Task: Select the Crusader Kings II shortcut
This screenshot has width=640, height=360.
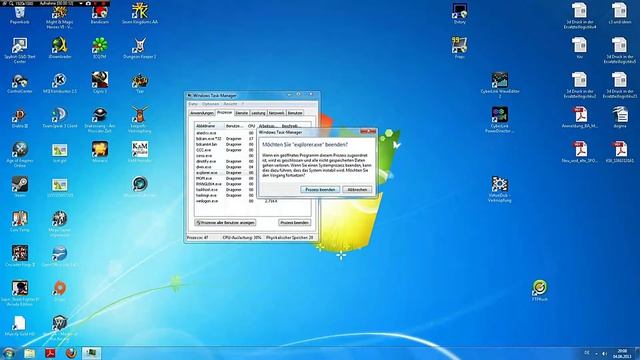Action: point(20,256)
